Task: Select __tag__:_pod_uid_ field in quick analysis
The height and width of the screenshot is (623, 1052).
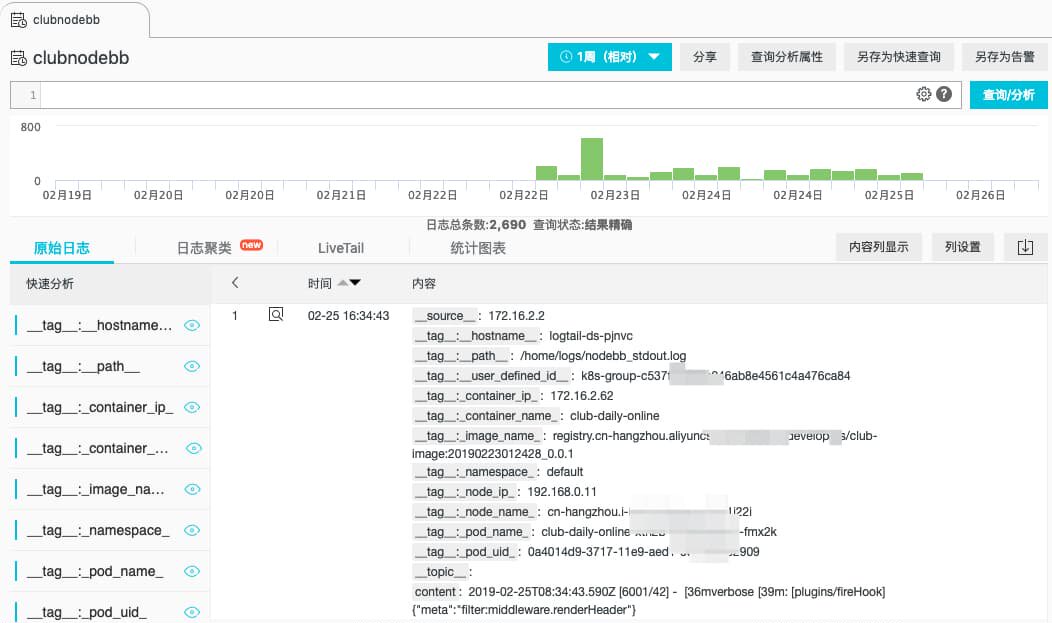Action: pyautogui.click(x=87, y=612)
